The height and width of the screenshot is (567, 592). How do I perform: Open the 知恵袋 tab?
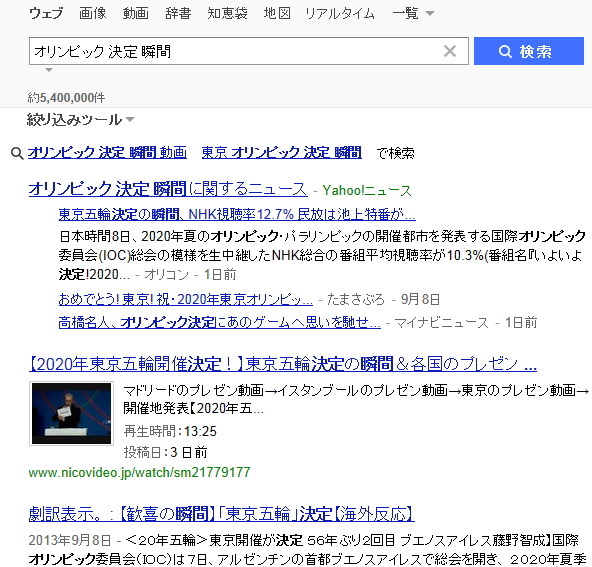227,14
